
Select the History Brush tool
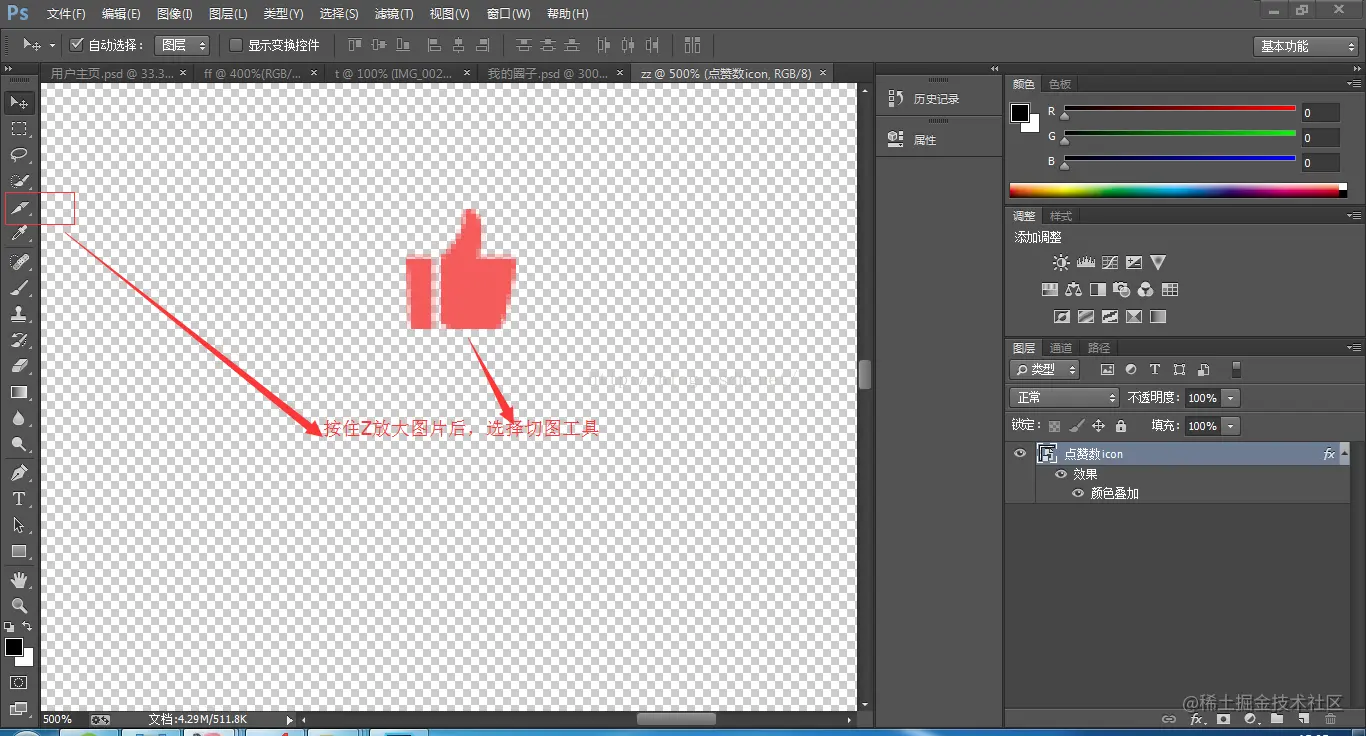pos(19,340)
